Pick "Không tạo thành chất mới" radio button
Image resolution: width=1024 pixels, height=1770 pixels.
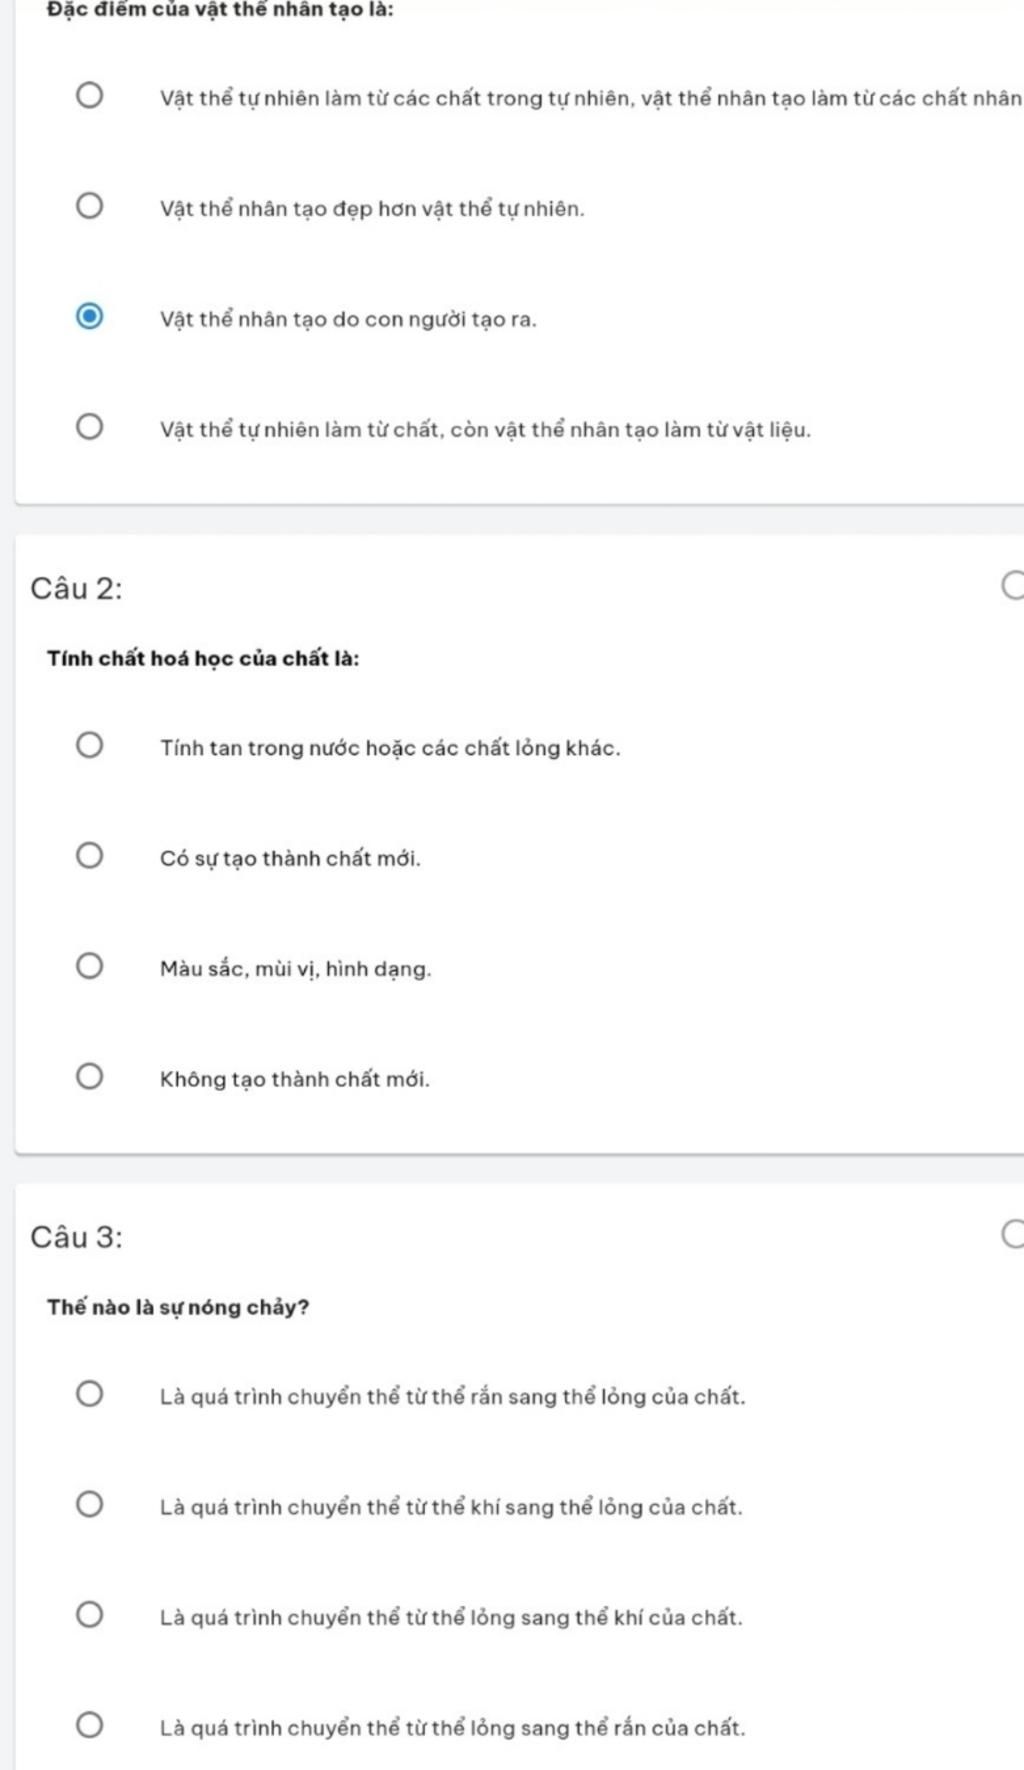point(89,1077)
